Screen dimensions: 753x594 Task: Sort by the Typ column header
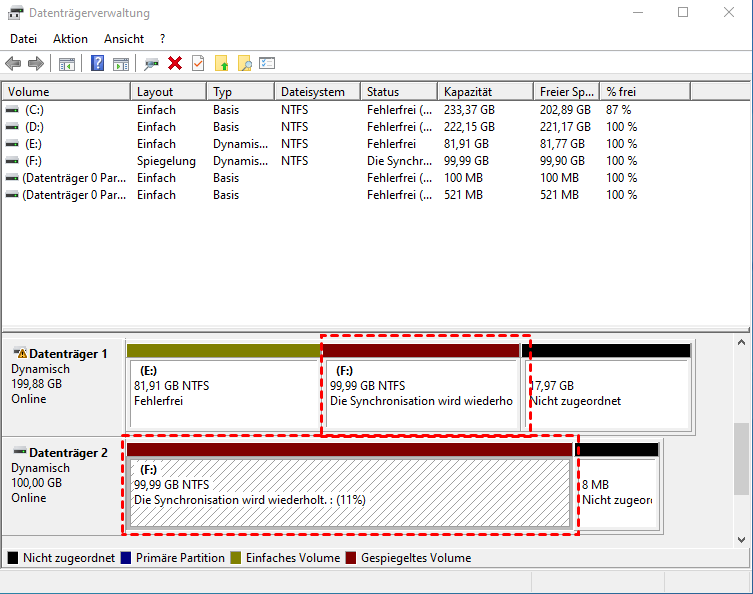point(241,92)
